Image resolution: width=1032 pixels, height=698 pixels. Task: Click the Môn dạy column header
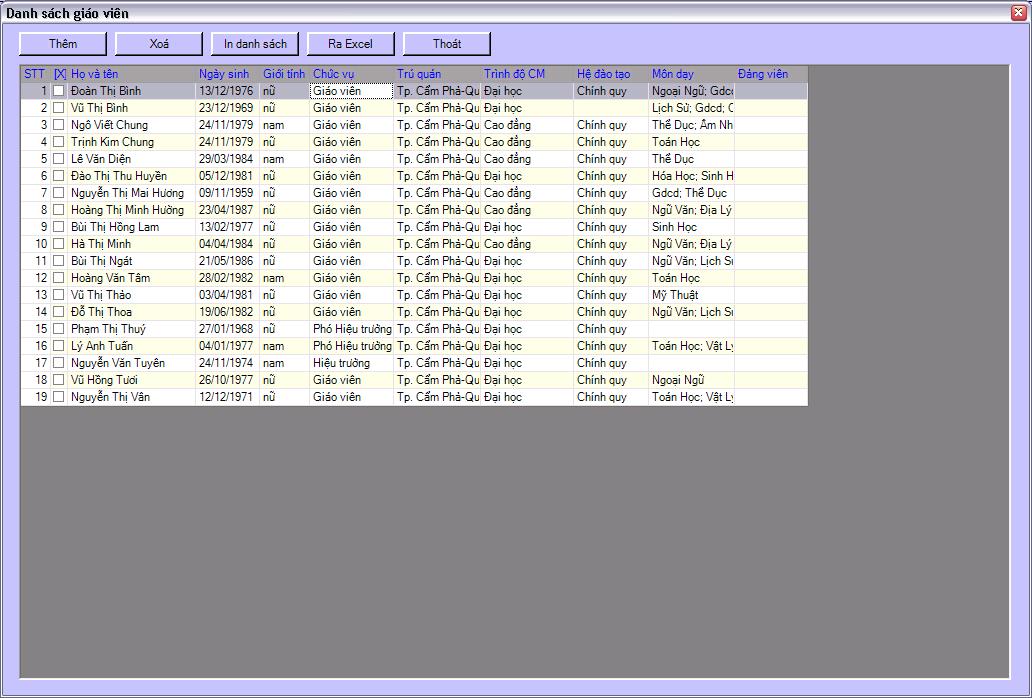692,74
